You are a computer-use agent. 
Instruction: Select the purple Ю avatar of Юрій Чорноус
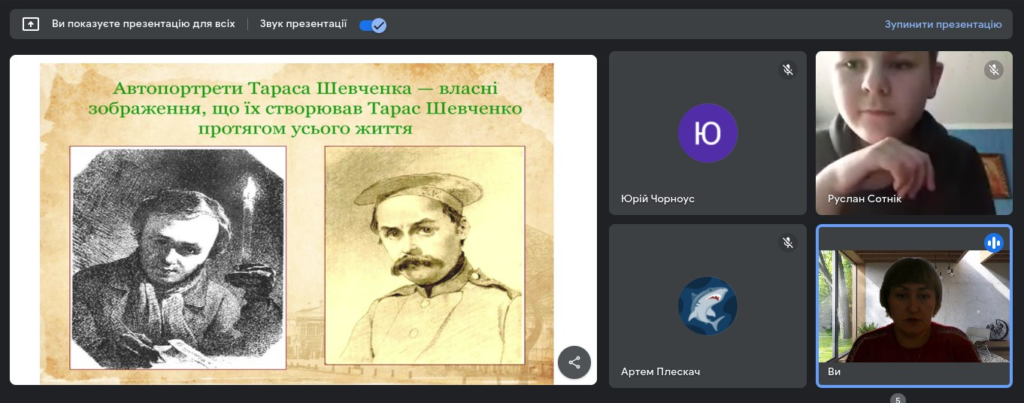coord(708,133)
